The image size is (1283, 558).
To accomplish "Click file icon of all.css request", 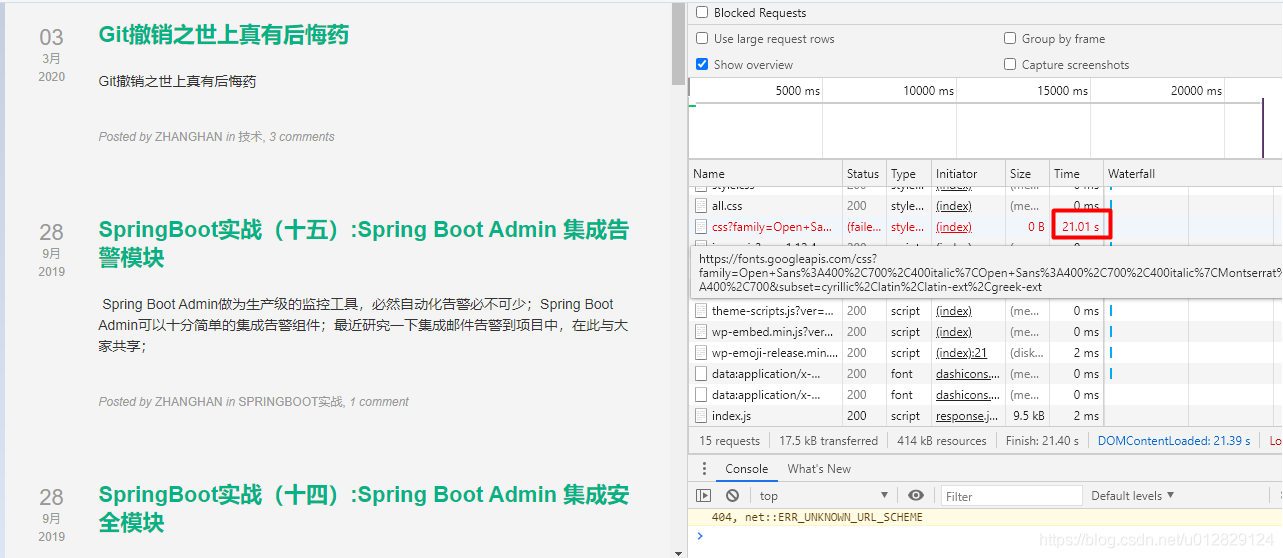I will 701,206.
